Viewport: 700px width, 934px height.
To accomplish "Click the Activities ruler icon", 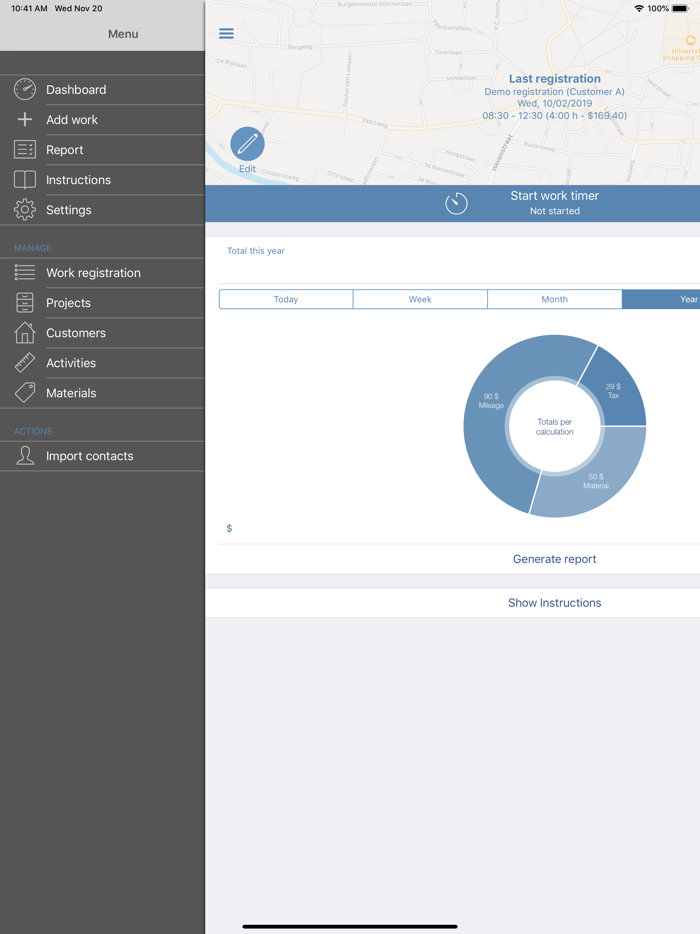I will tap(25, 363).
